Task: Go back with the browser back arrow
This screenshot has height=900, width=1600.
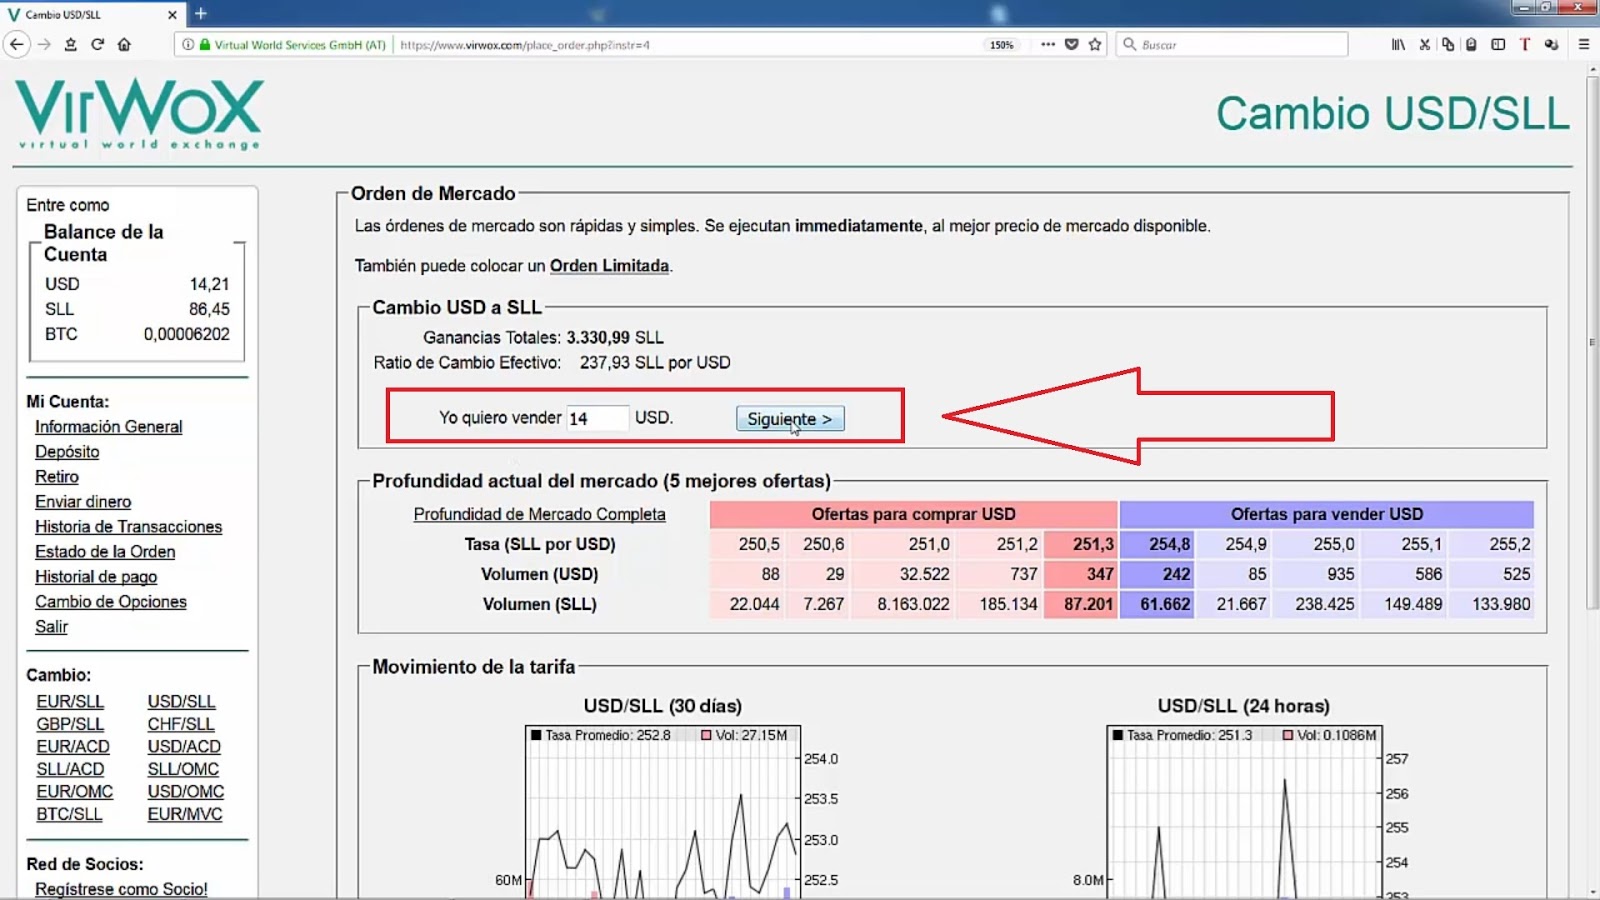Action: [16, 44]
